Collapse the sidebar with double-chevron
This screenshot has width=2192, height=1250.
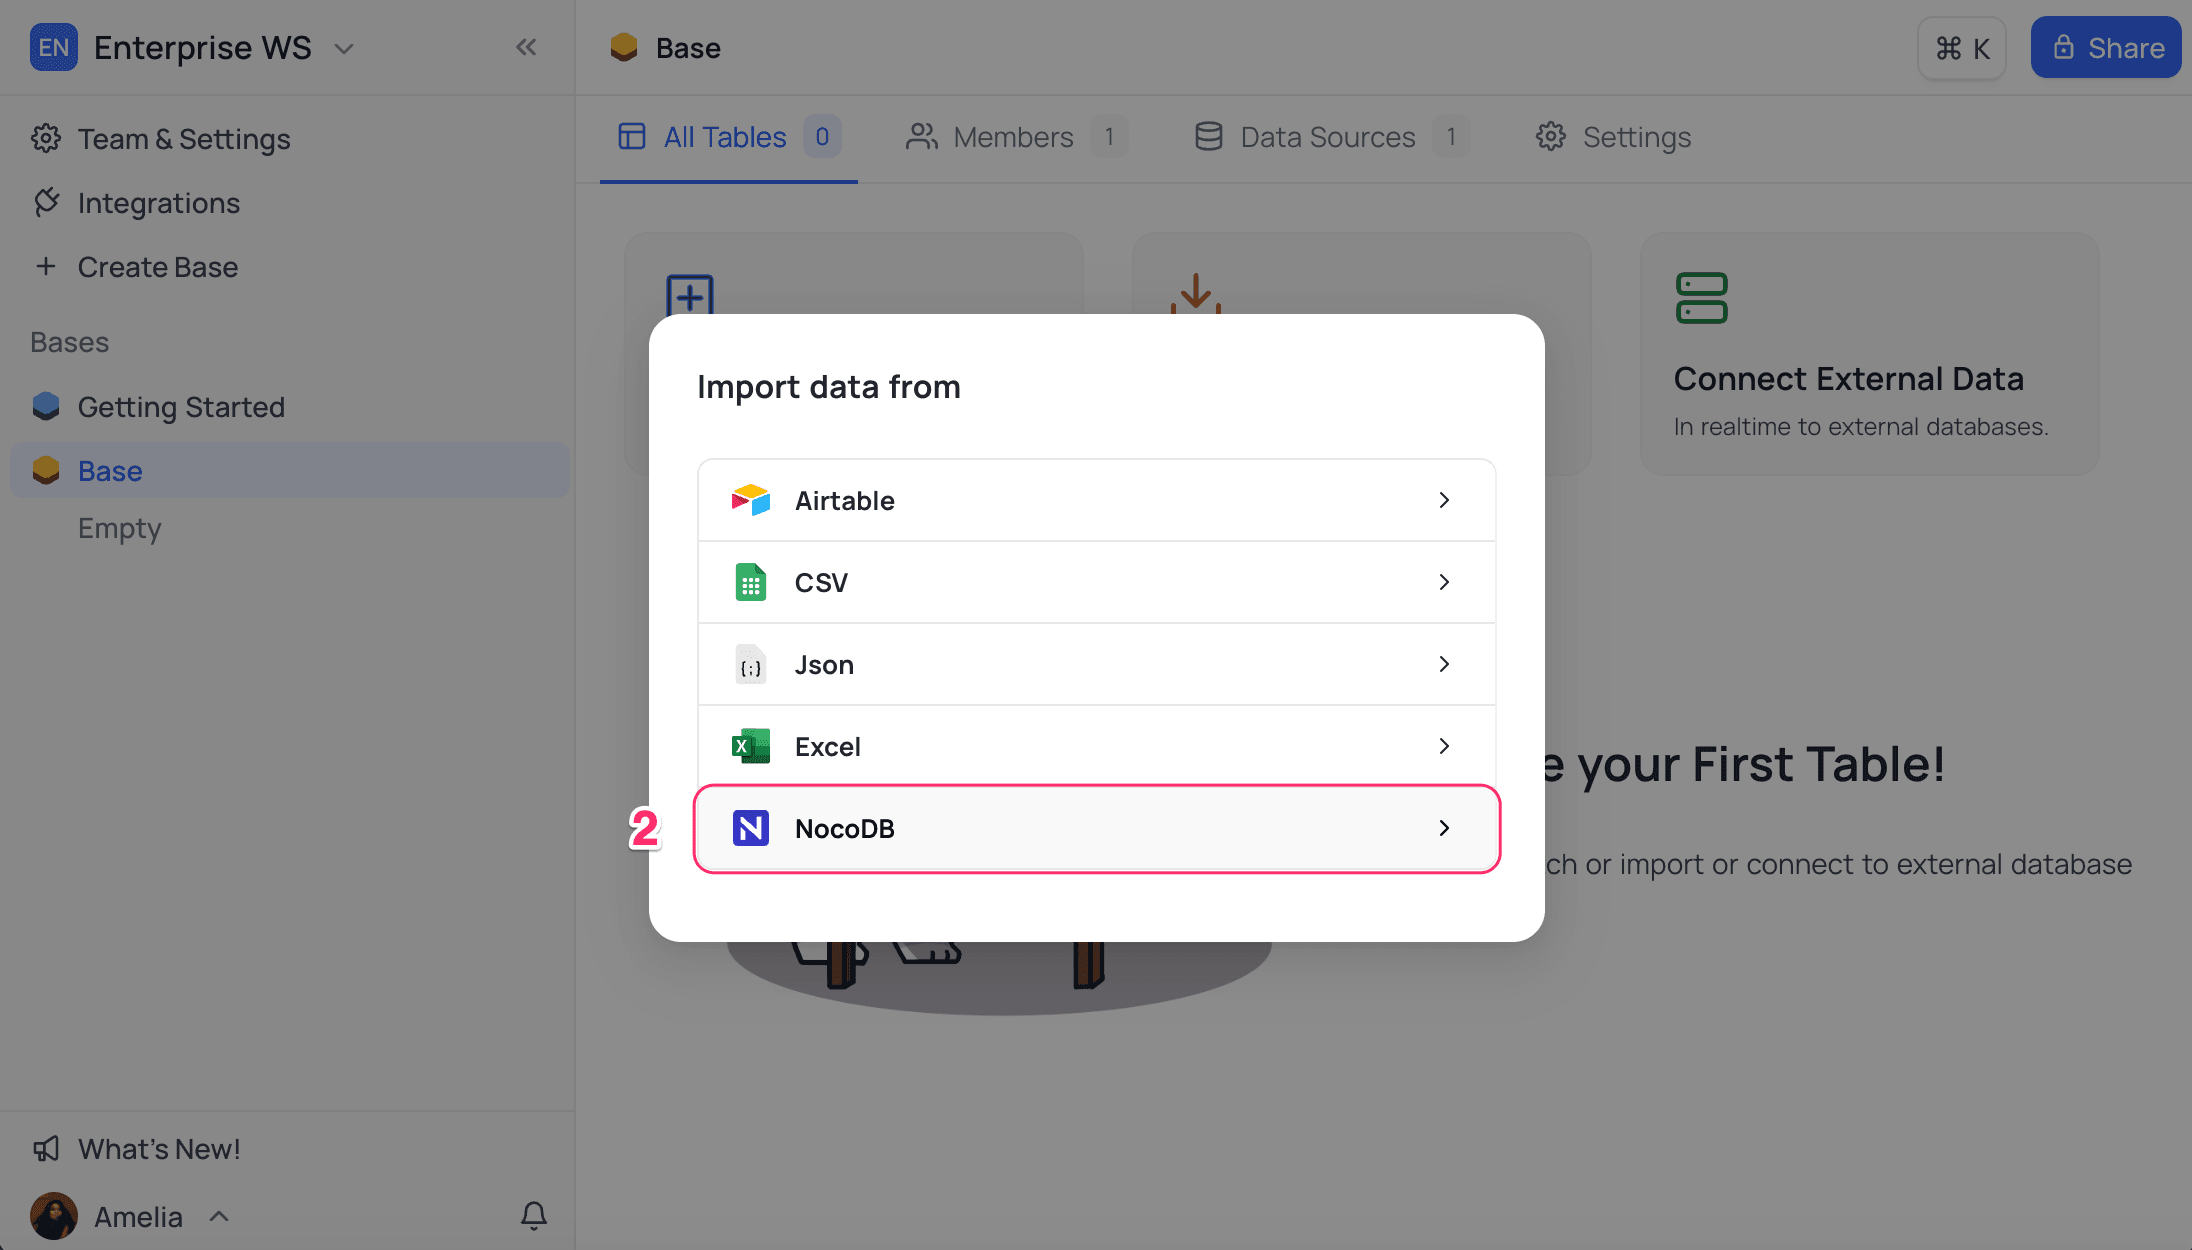coord(527,47)
